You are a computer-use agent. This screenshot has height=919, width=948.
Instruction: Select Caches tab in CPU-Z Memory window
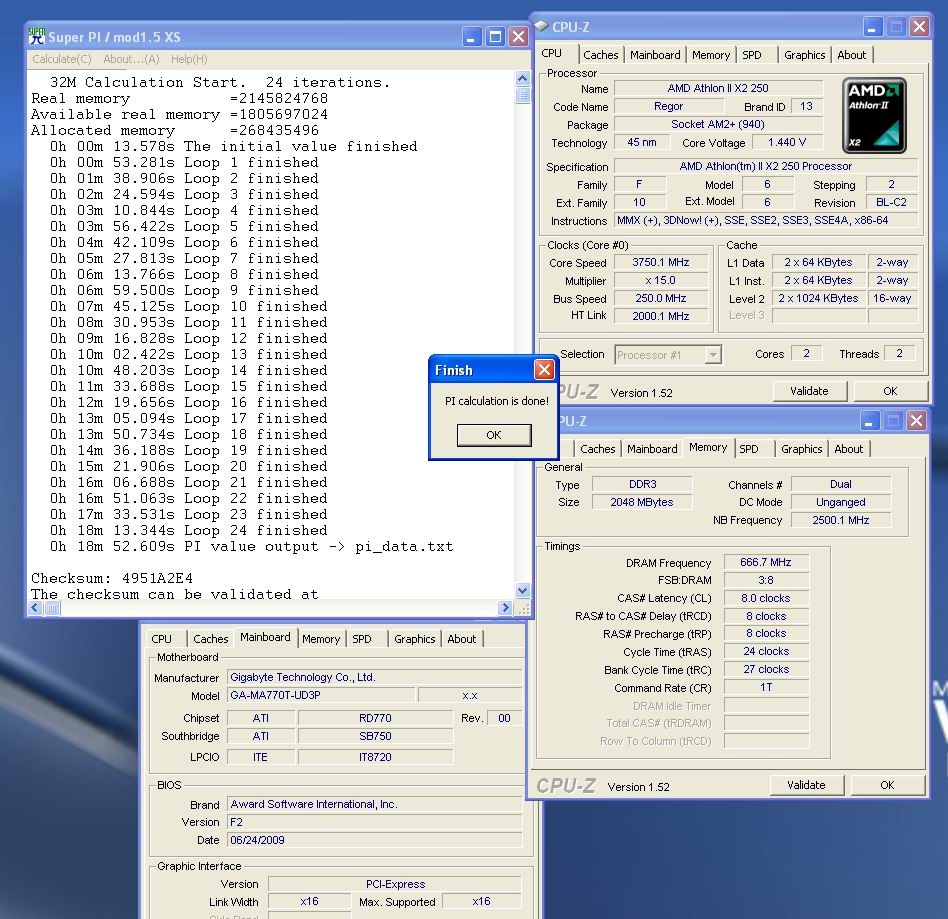597,449
